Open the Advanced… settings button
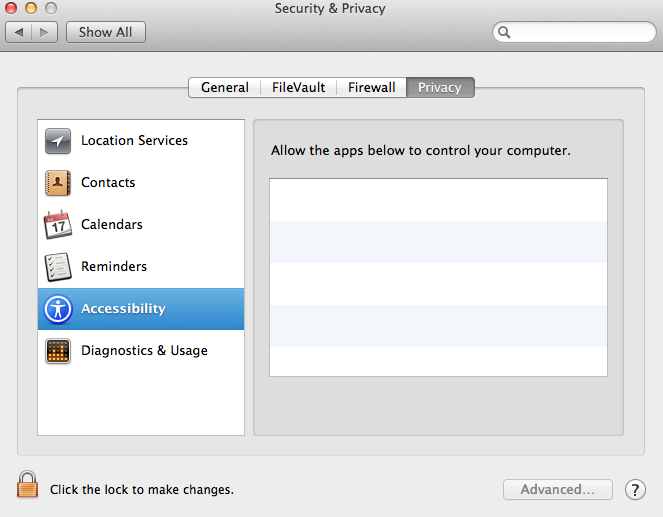This screenshot has width=663, height=517. [558, 490]
